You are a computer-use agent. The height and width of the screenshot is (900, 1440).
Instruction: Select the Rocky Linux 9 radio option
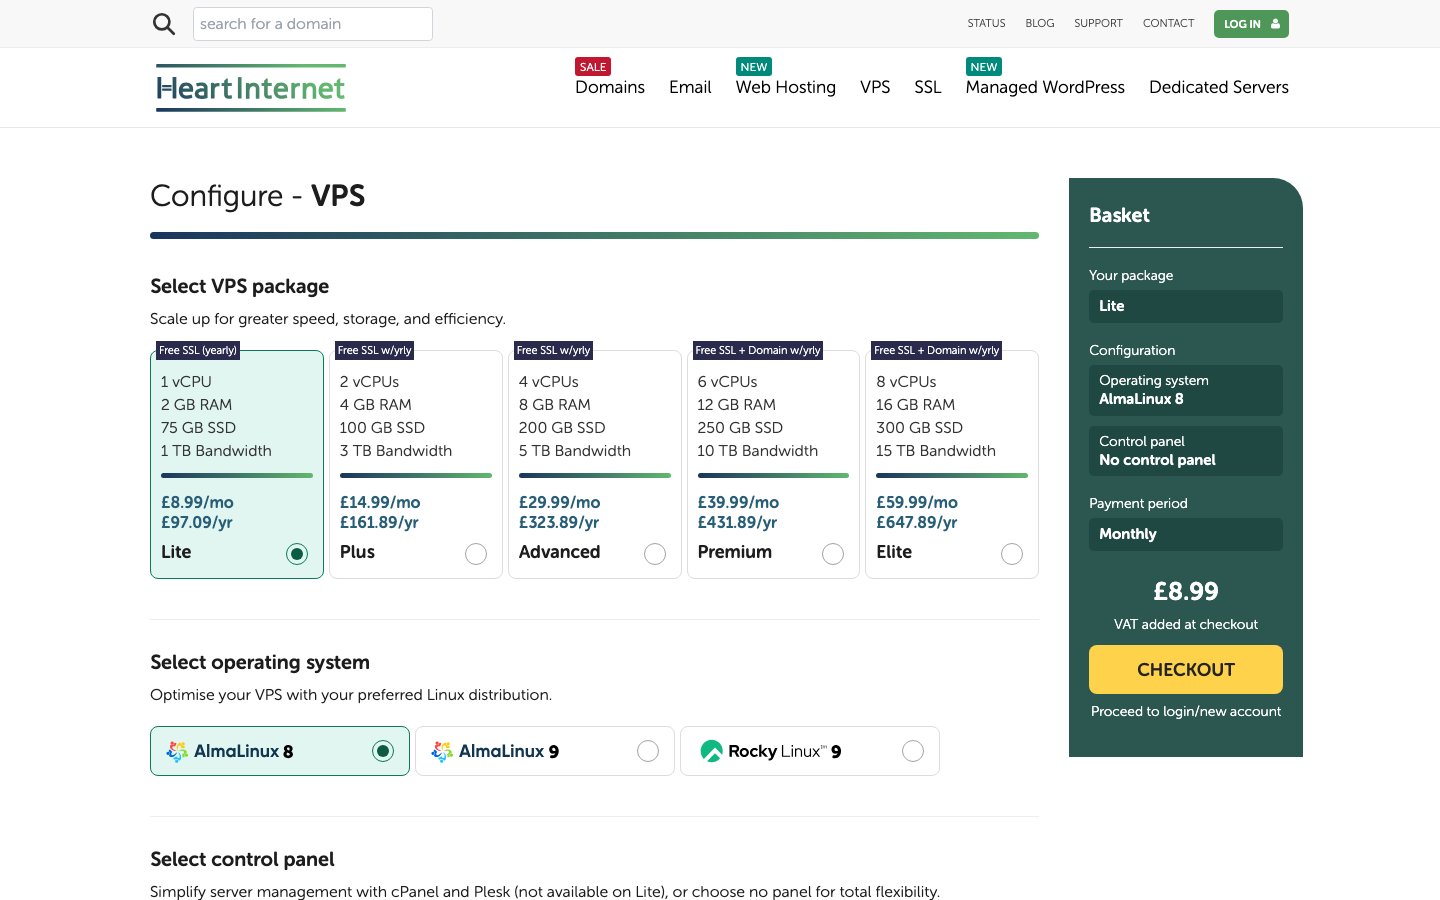913,751
